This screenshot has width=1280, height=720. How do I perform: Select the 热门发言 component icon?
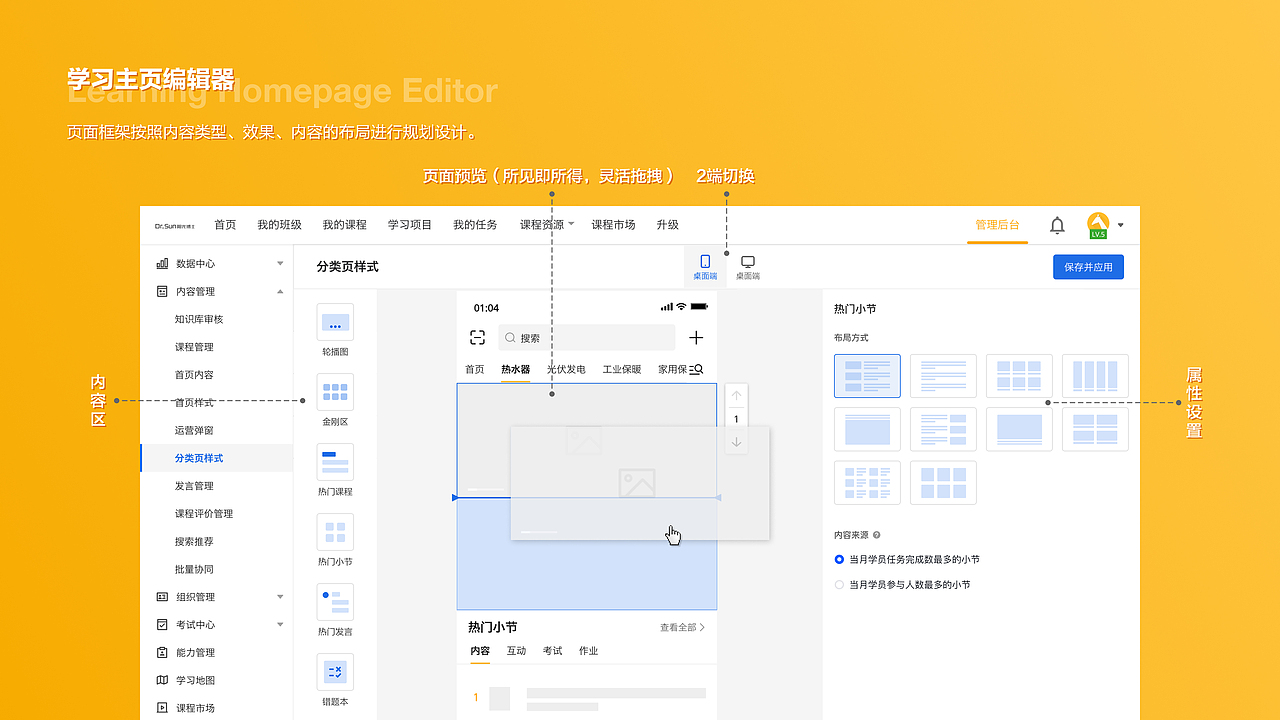coord(335,602)
